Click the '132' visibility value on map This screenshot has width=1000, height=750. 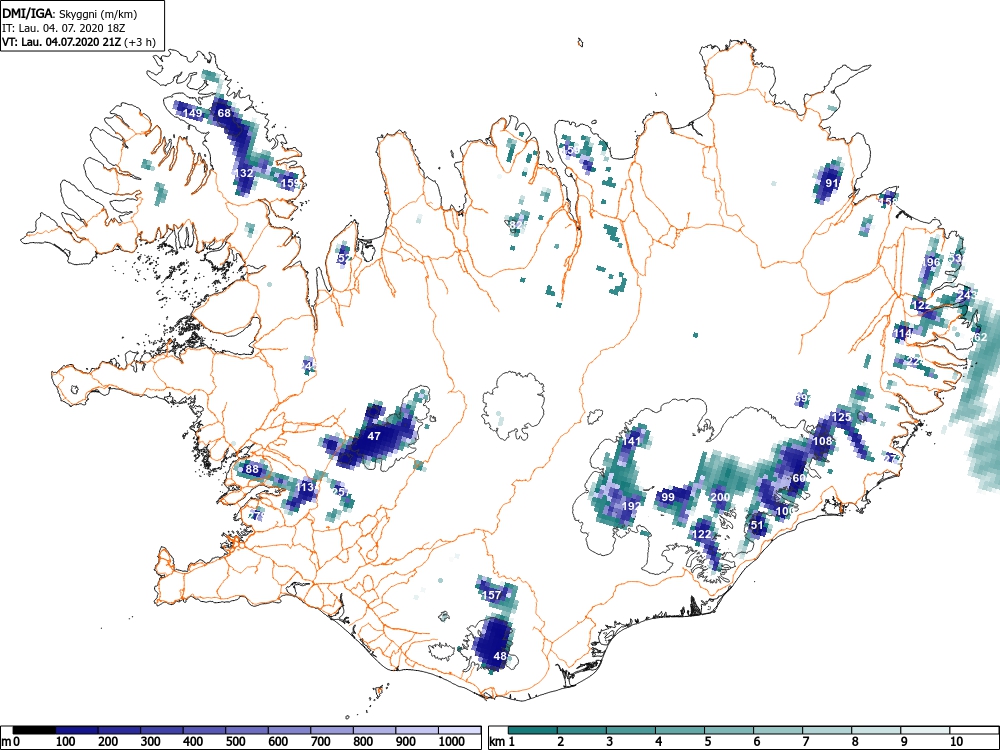click(x=244, y=173)
